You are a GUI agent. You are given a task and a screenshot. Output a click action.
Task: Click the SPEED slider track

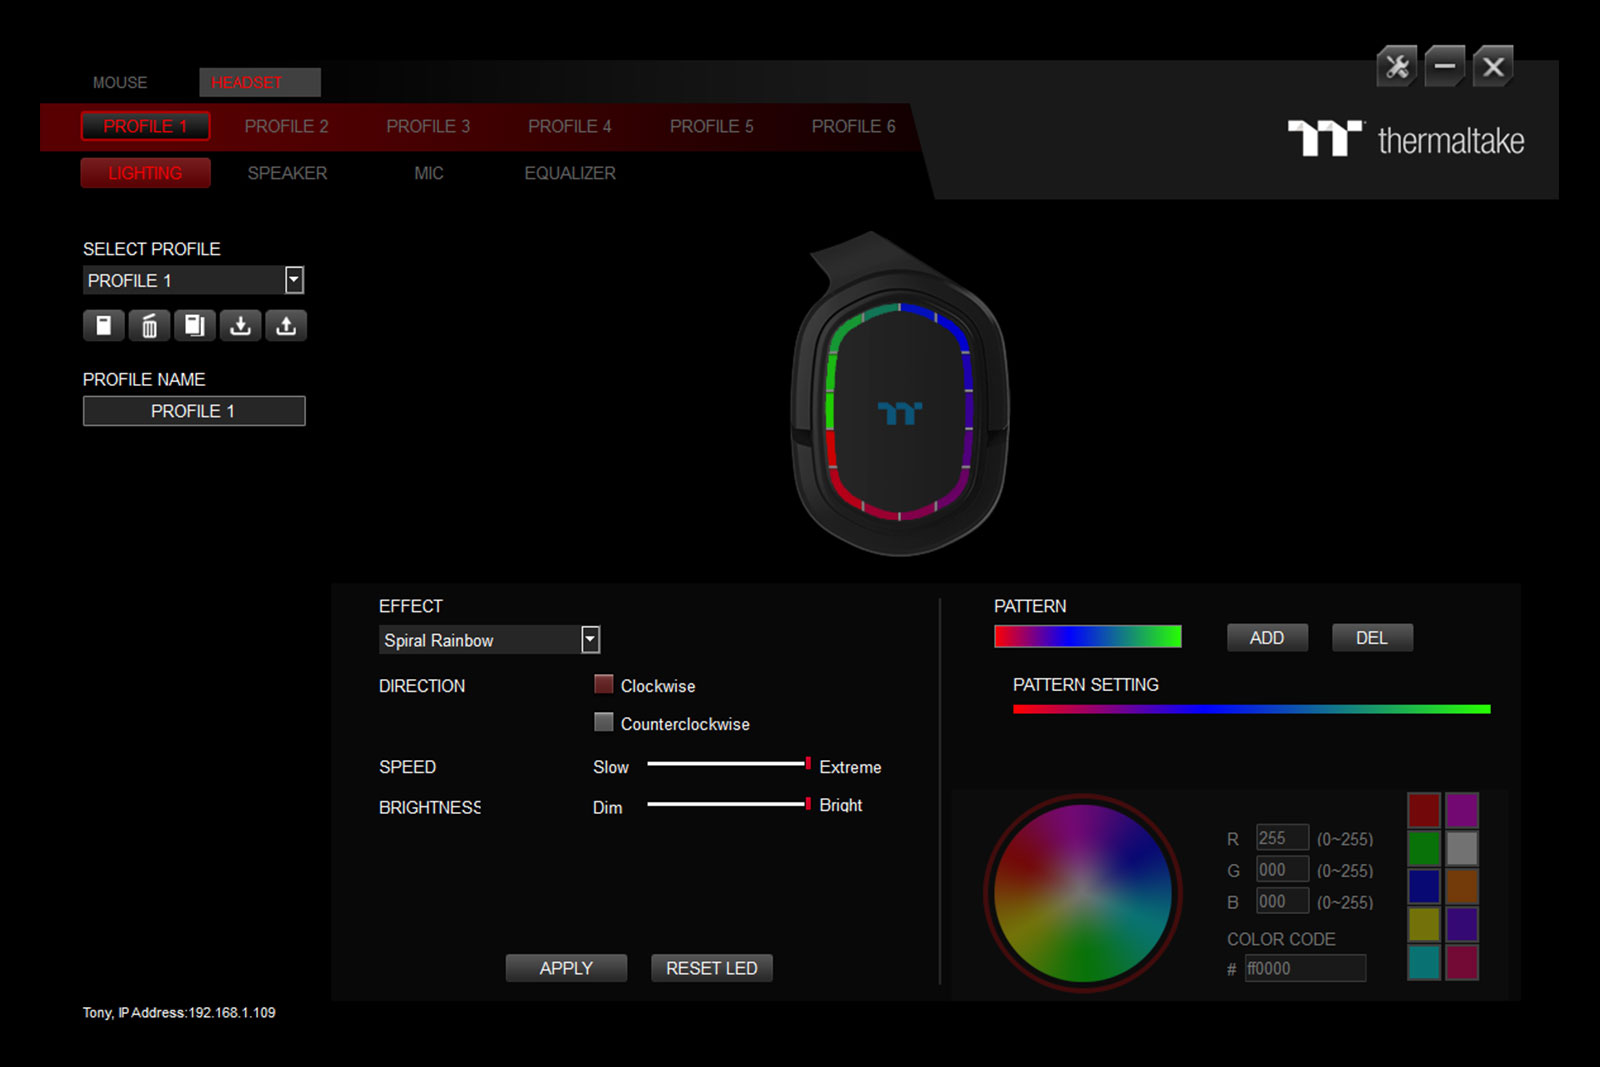click(728, 764)
